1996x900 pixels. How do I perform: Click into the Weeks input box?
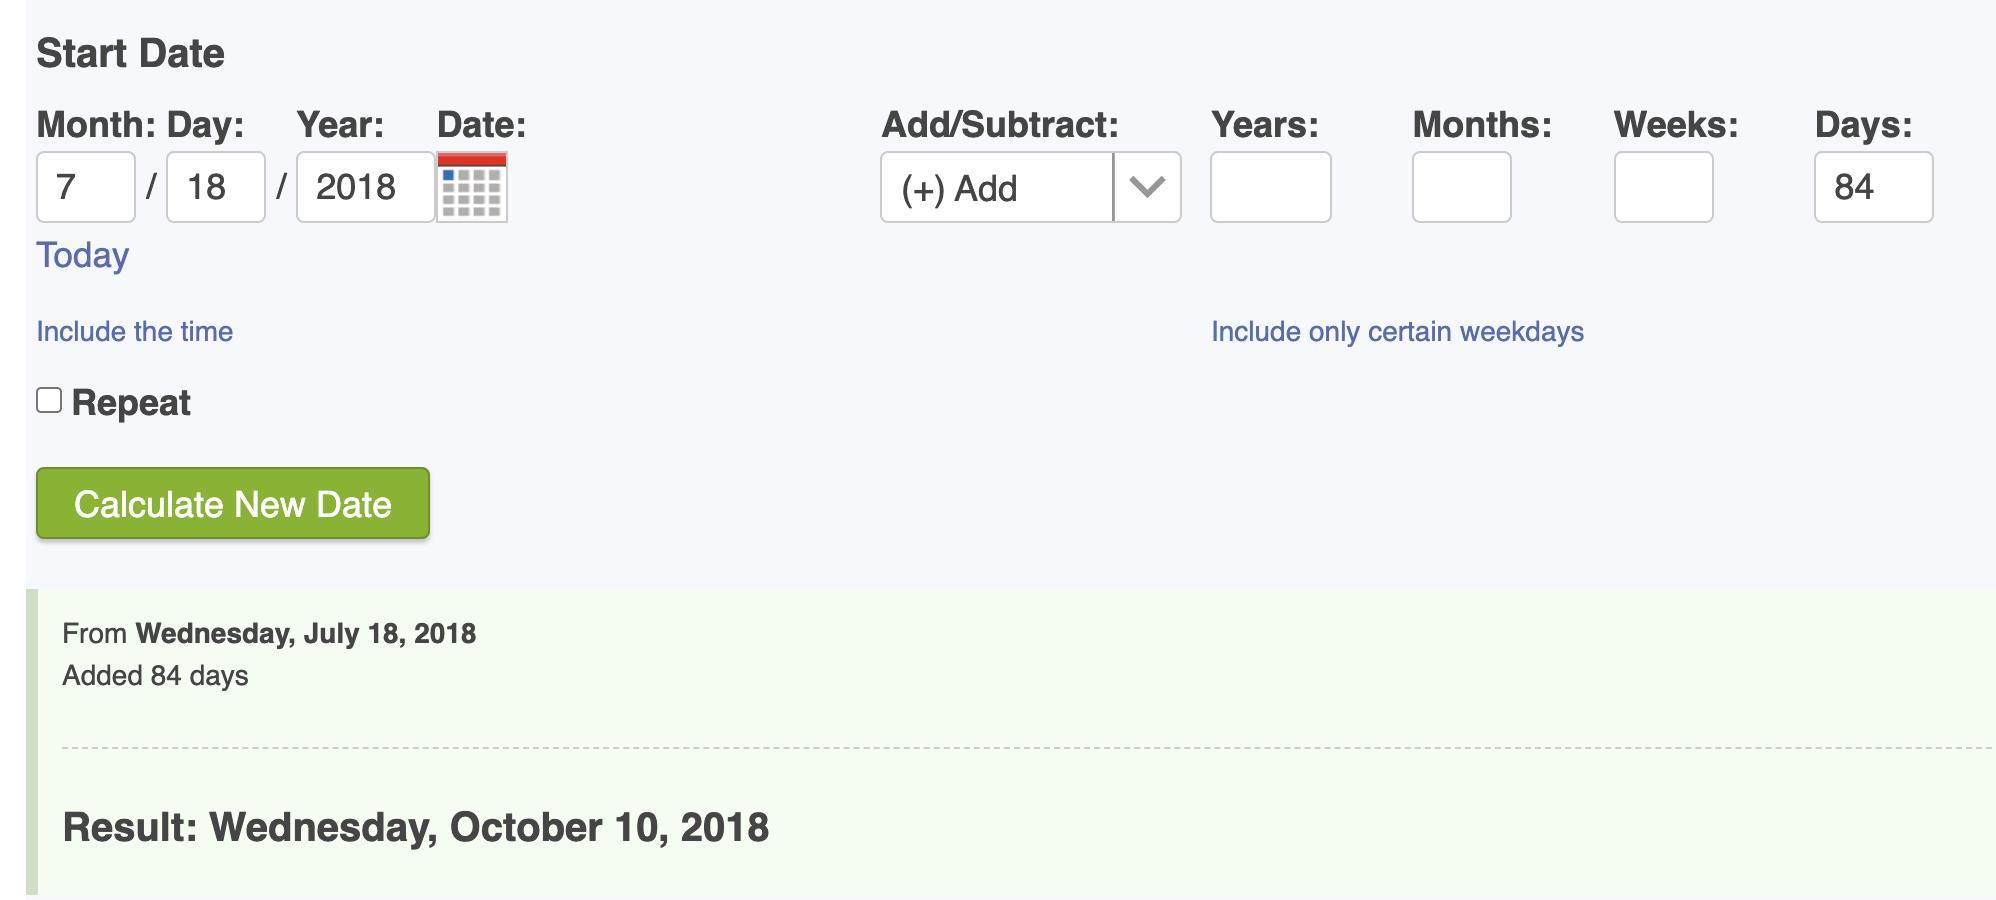(x=1664, y=187)
